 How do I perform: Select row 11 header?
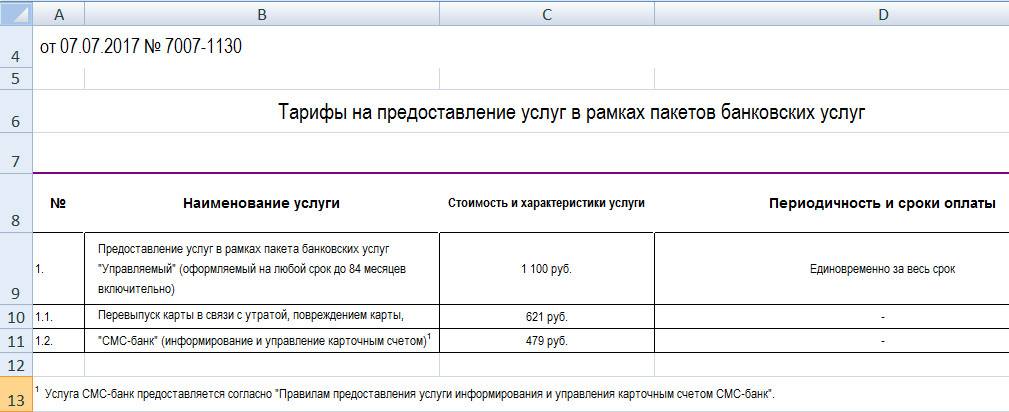tap(16, 342)
